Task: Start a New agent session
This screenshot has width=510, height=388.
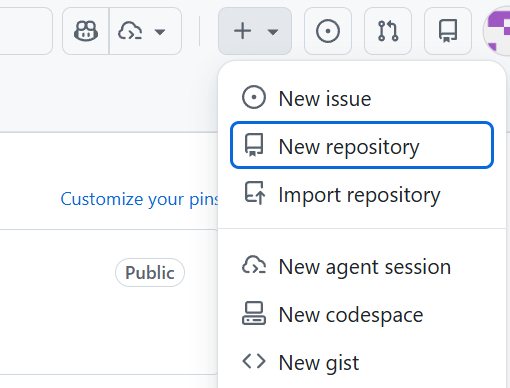Action: point(362,266)
